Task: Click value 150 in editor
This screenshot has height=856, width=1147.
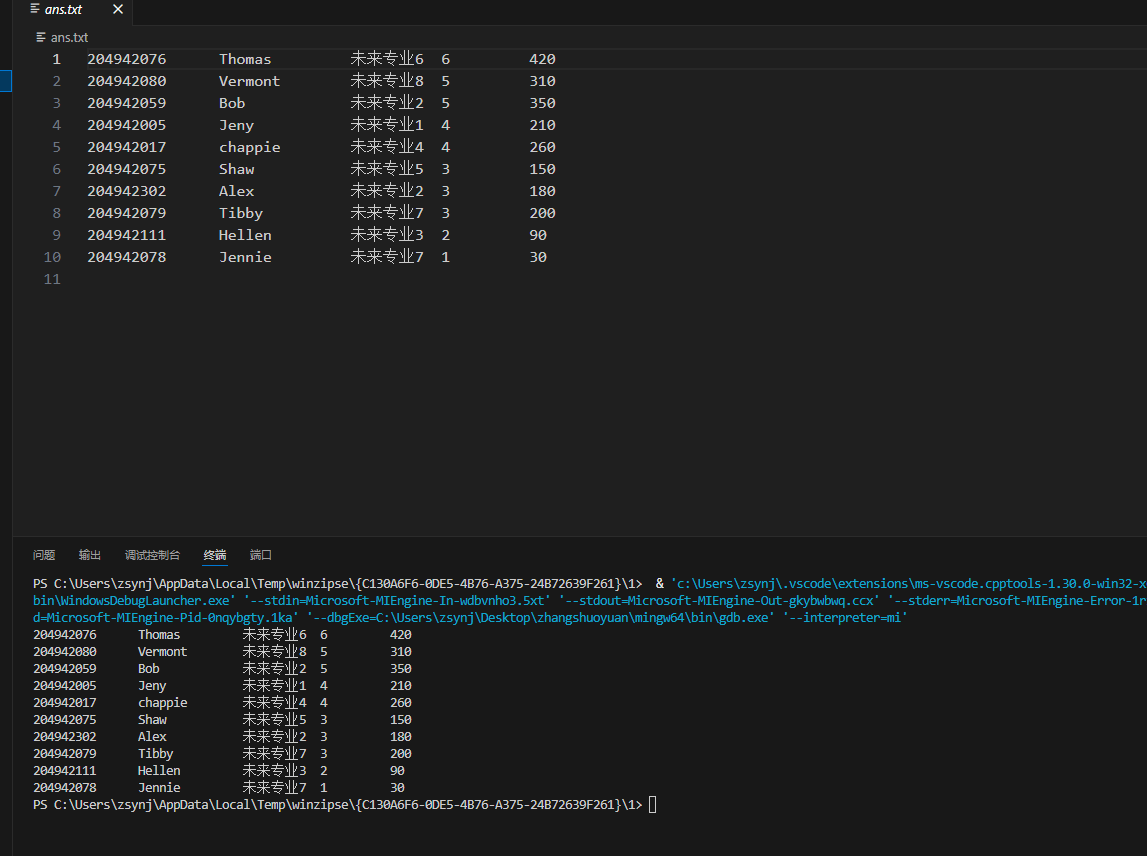Action: [x=542, y=169]
